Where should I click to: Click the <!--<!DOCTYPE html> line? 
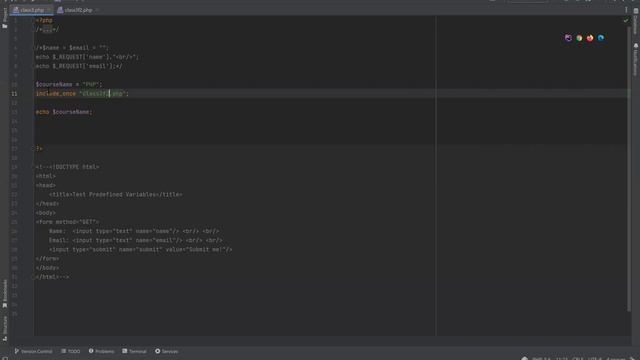tap(67, 167)
